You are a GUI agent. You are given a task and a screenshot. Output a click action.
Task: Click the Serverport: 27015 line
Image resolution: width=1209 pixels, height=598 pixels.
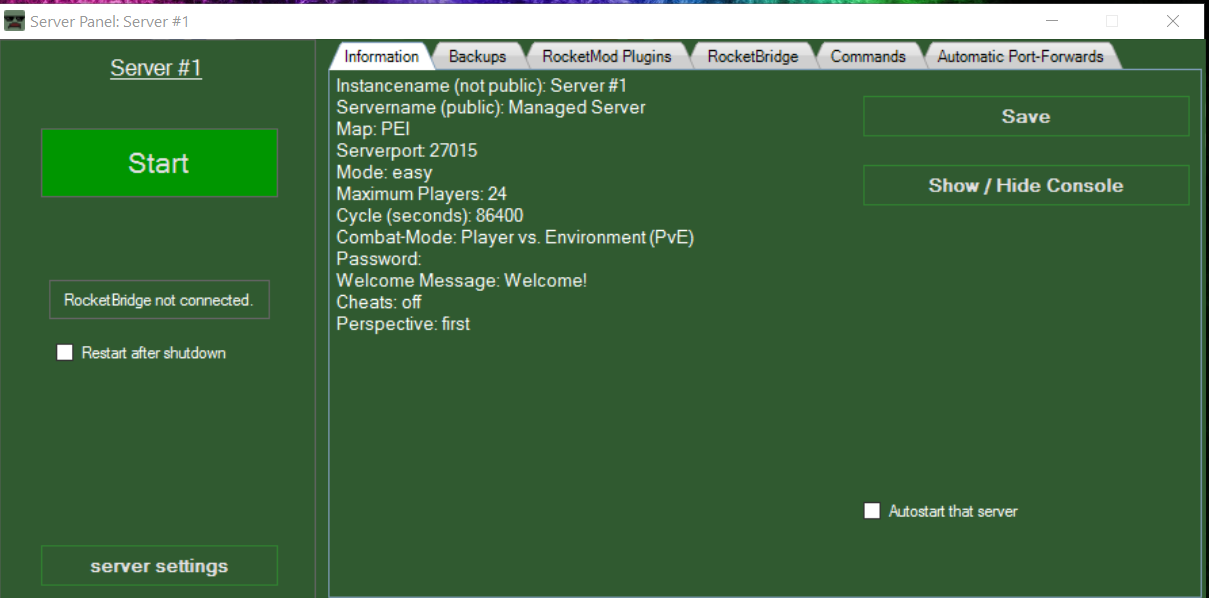click(407, 151)
